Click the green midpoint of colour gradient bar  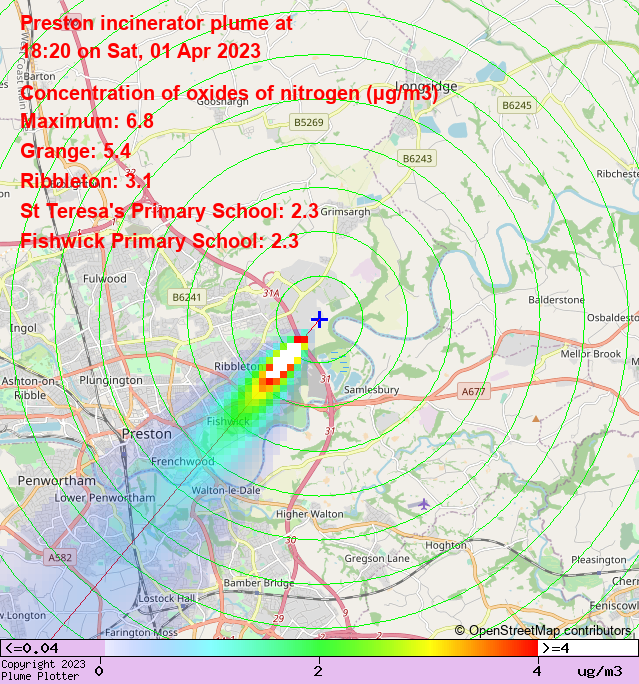click(x=319, y=648)
